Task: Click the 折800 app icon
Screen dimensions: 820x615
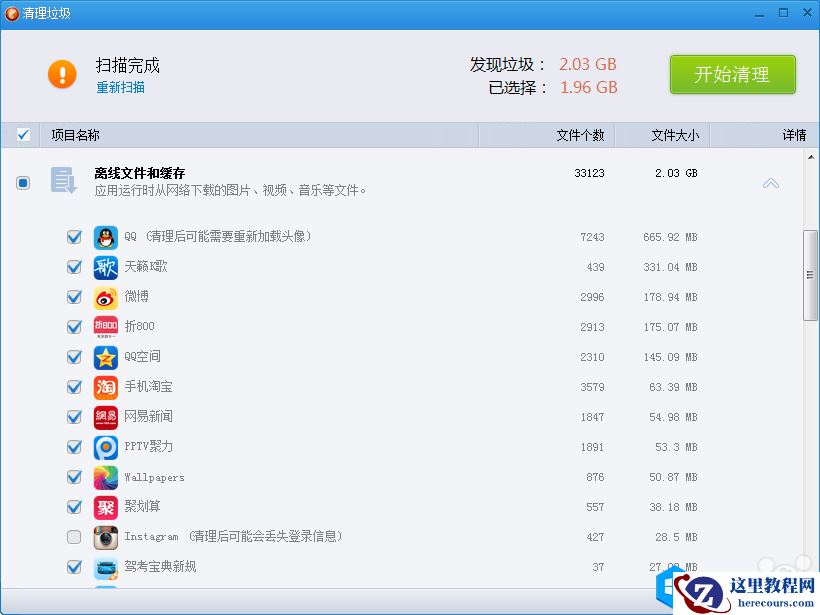Action: (x=105, y=327)
